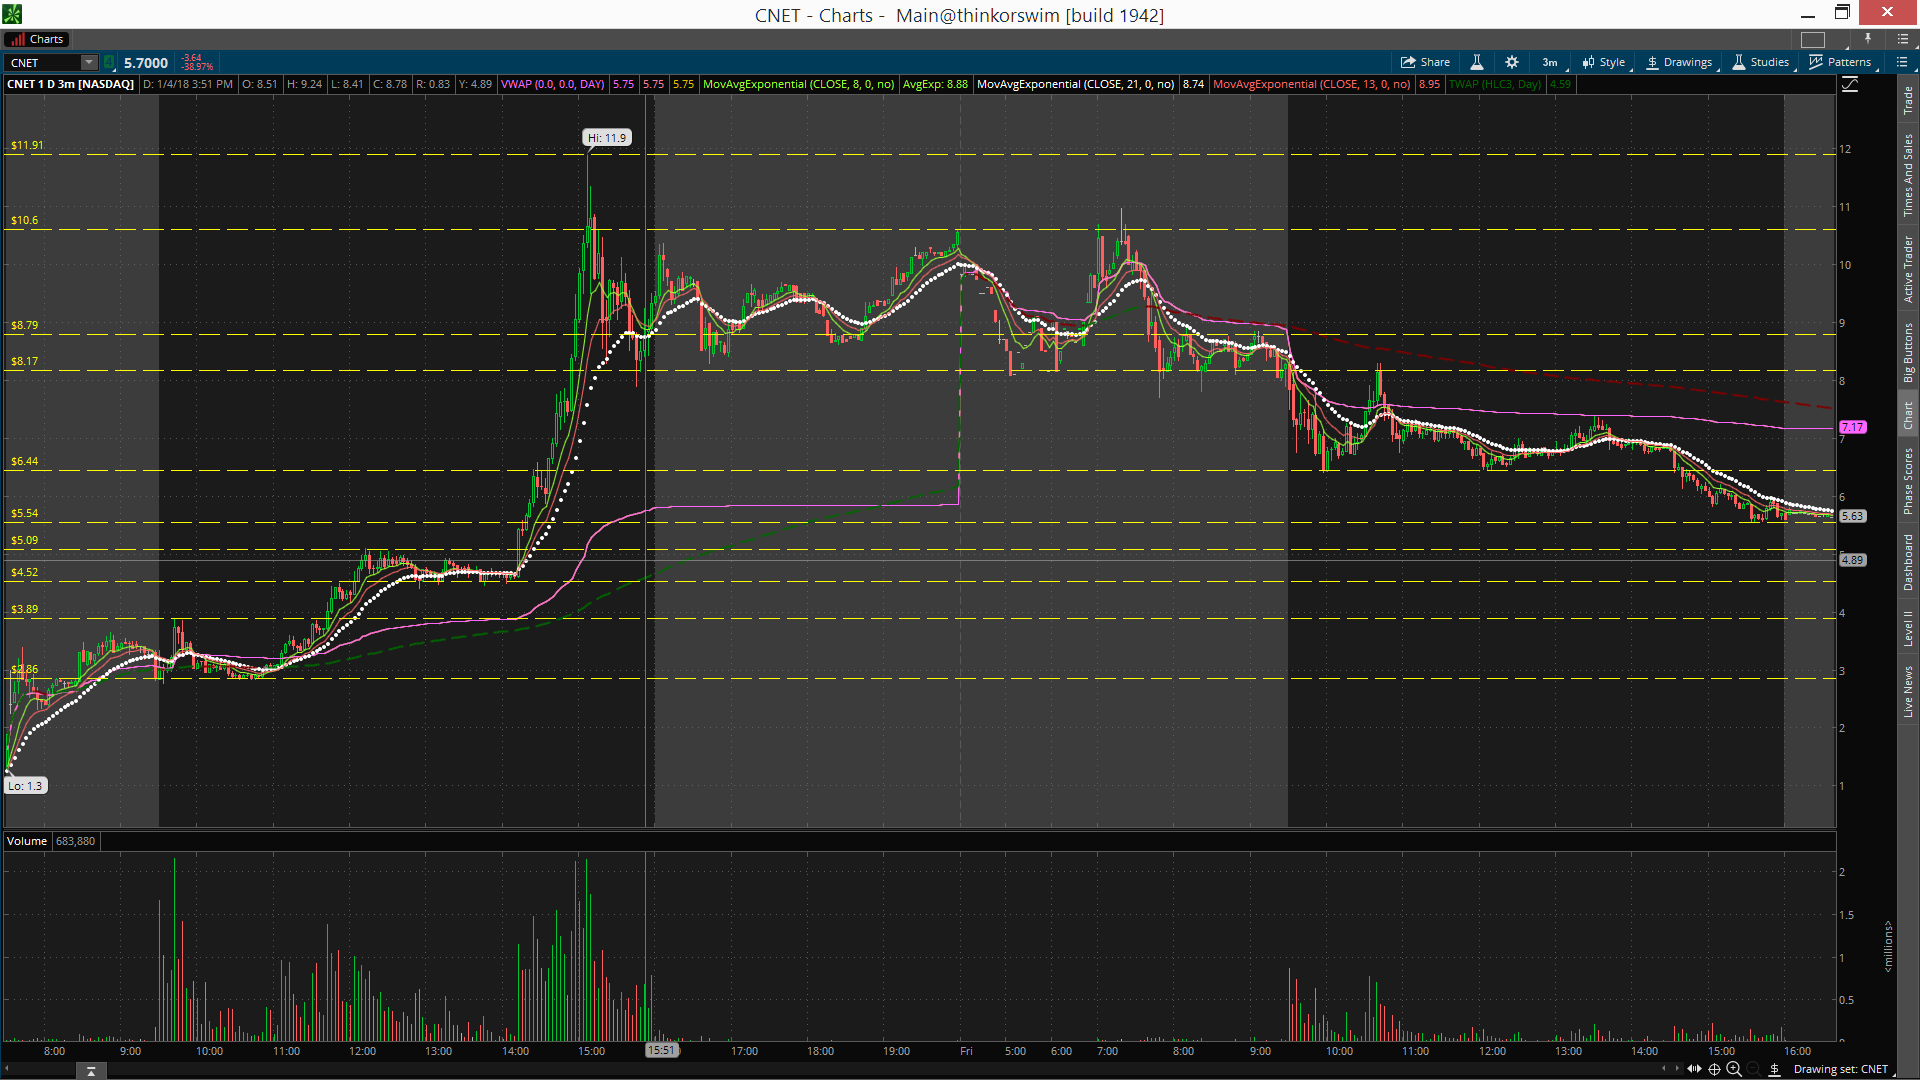Image resolution: width=1920 pixels, height=1080 pixels.
Task: Click the Volume study label
Action: pos(27,841)
